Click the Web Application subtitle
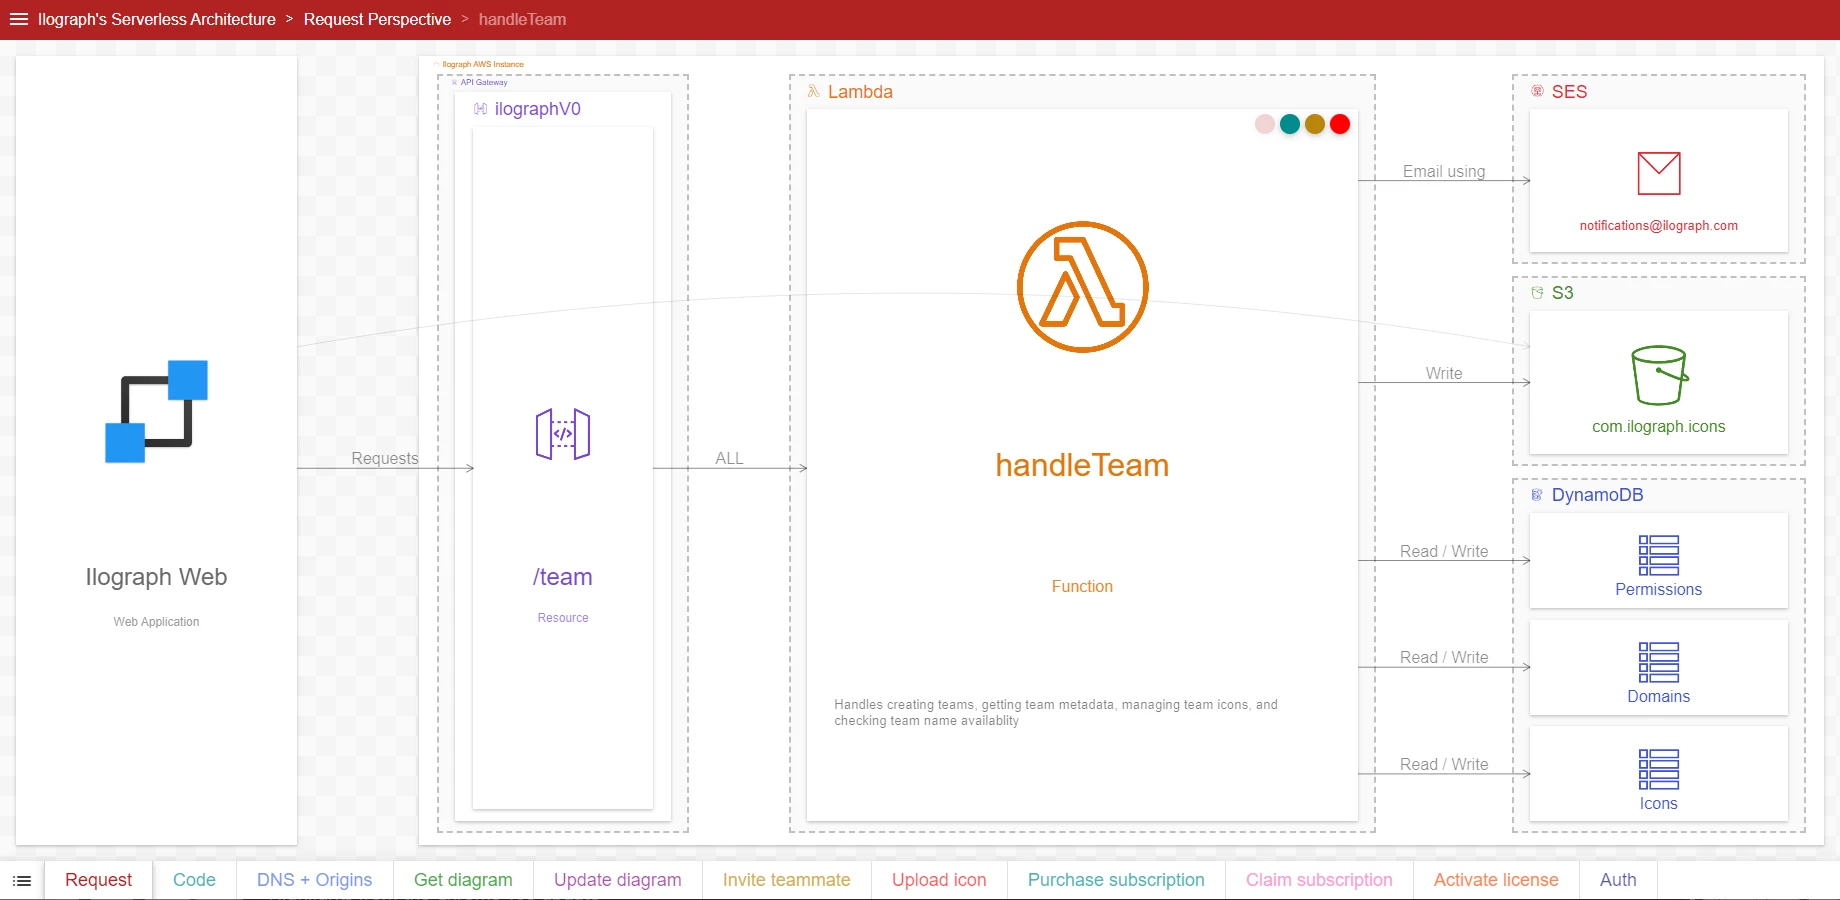 pos(156,622)
